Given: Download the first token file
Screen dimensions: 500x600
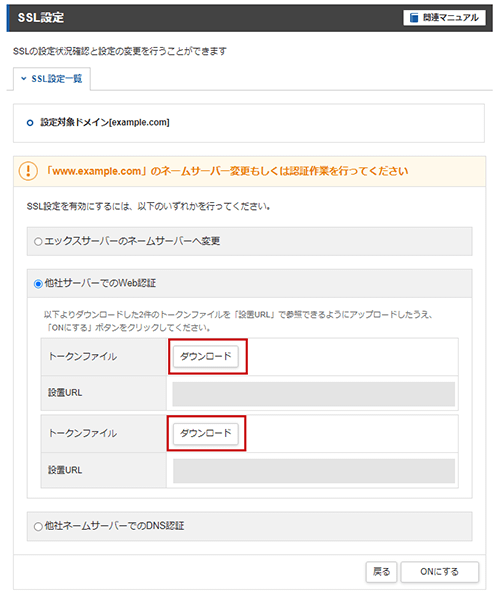Looking at the screenshot, I should click(206, 357).
